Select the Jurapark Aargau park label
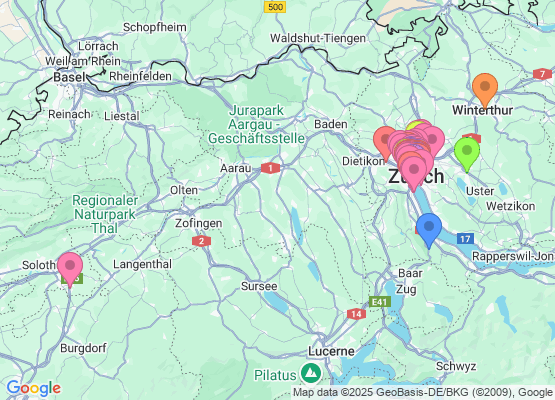Image resolution: width=555 pixels, height=400 pixels. (x=256, y=124)
